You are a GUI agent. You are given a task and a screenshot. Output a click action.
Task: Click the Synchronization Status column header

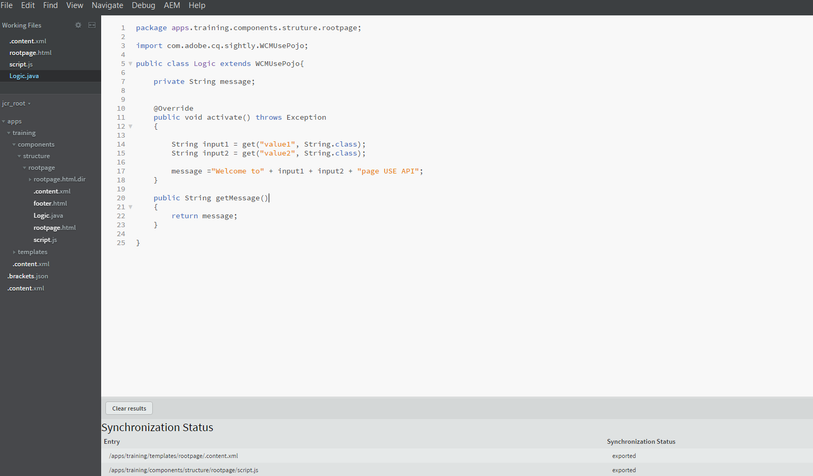coord(641,442)
